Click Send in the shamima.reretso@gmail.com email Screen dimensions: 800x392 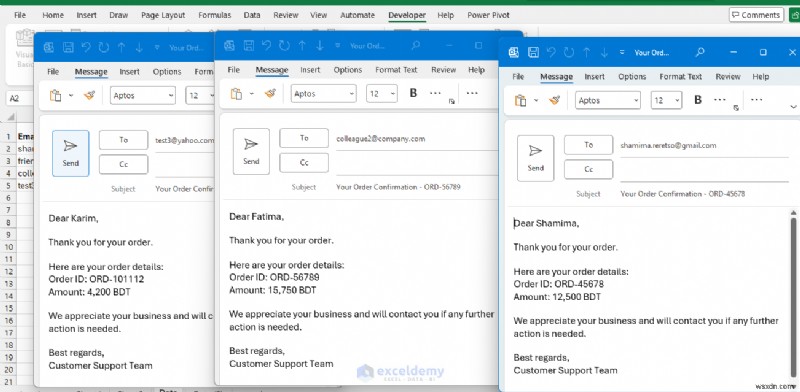pyautogui.click(x=535, y=158)
